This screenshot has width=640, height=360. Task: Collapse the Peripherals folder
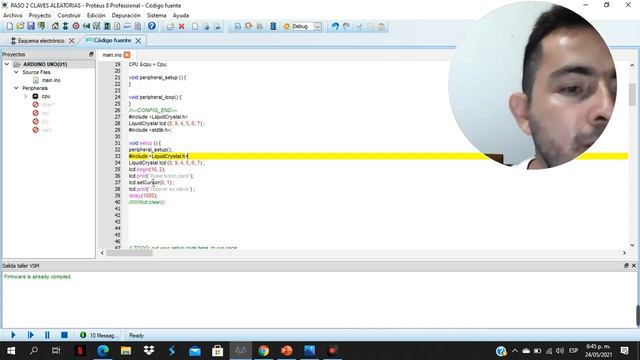pyautogui.click(x=16, y=88)
